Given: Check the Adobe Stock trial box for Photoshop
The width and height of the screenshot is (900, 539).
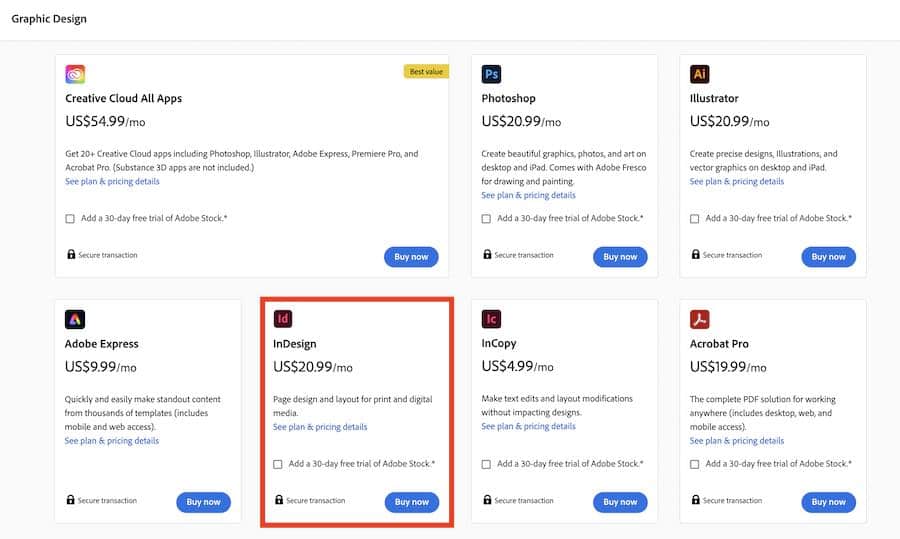Looking at the screenshot, I should coord(486,219).
